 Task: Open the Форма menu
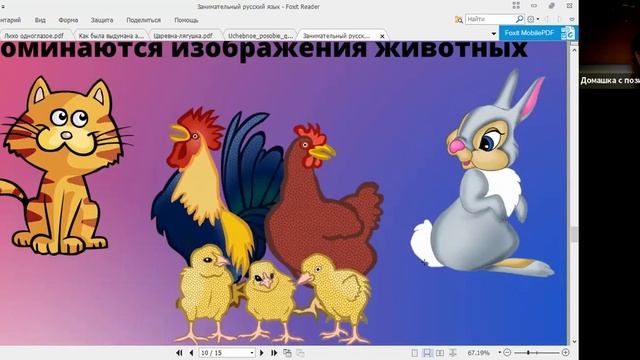[x=68, y=20]
